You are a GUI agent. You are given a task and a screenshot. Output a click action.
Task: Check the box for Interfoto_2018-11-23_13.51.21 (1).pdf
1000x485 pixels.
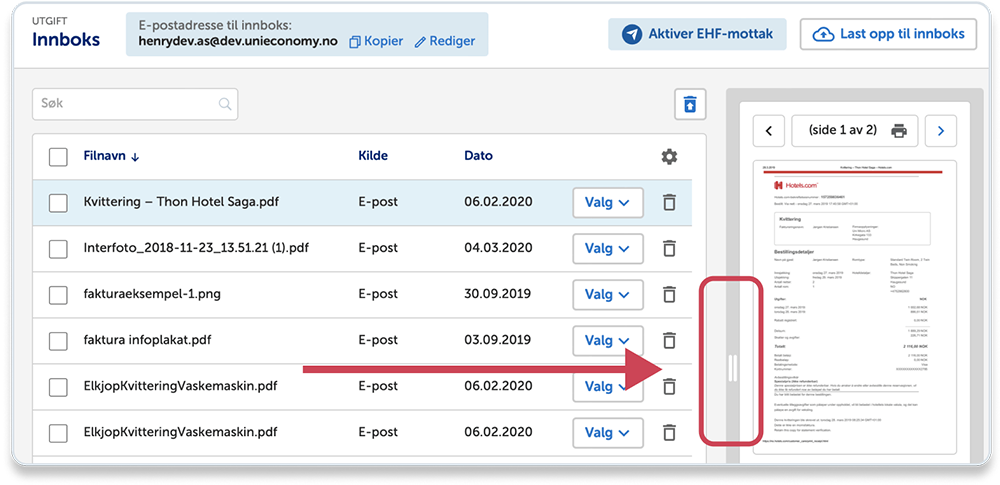pos(58,248)
